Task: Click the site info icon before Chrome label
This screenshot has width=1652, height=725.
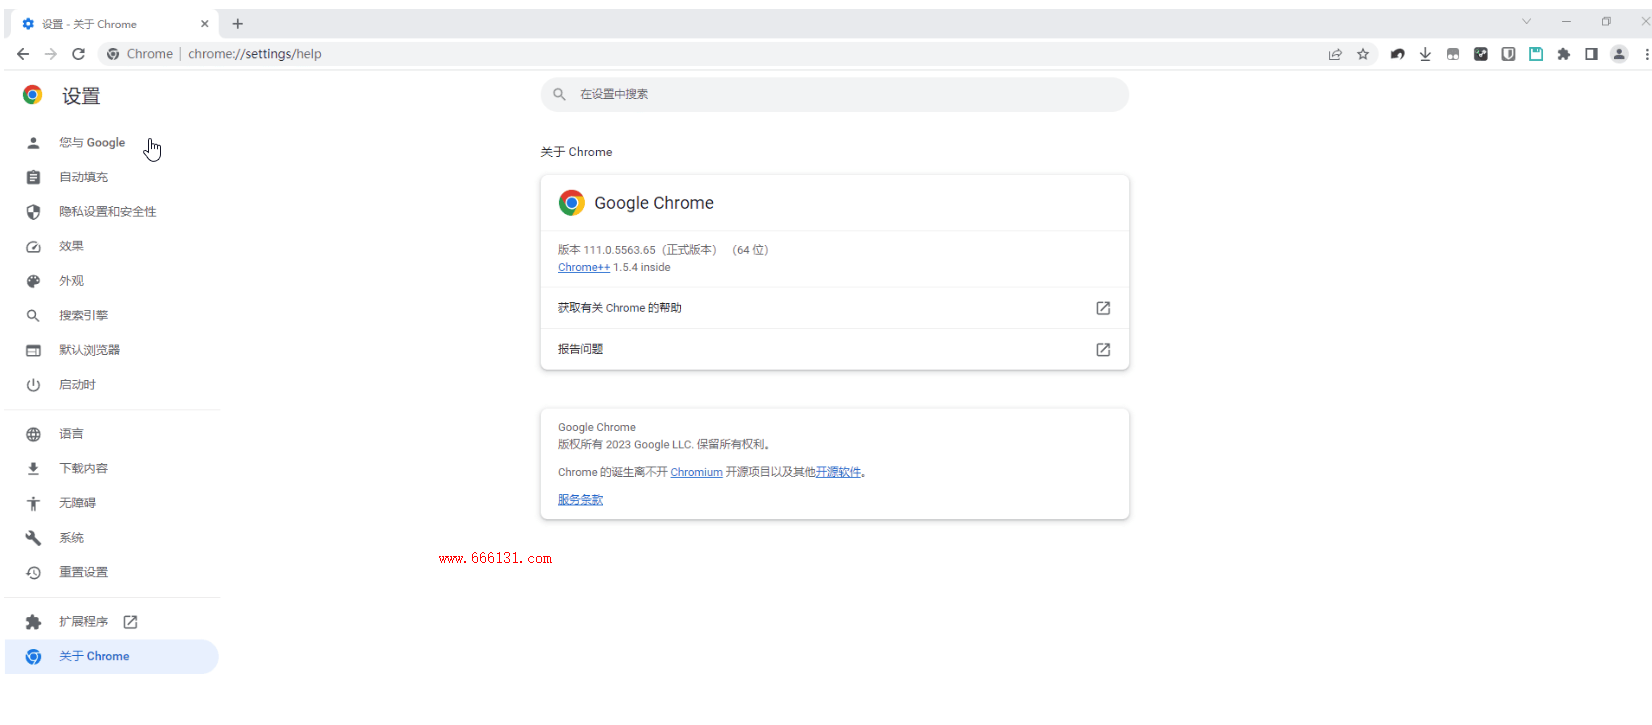Action: (x=113, y=54)
